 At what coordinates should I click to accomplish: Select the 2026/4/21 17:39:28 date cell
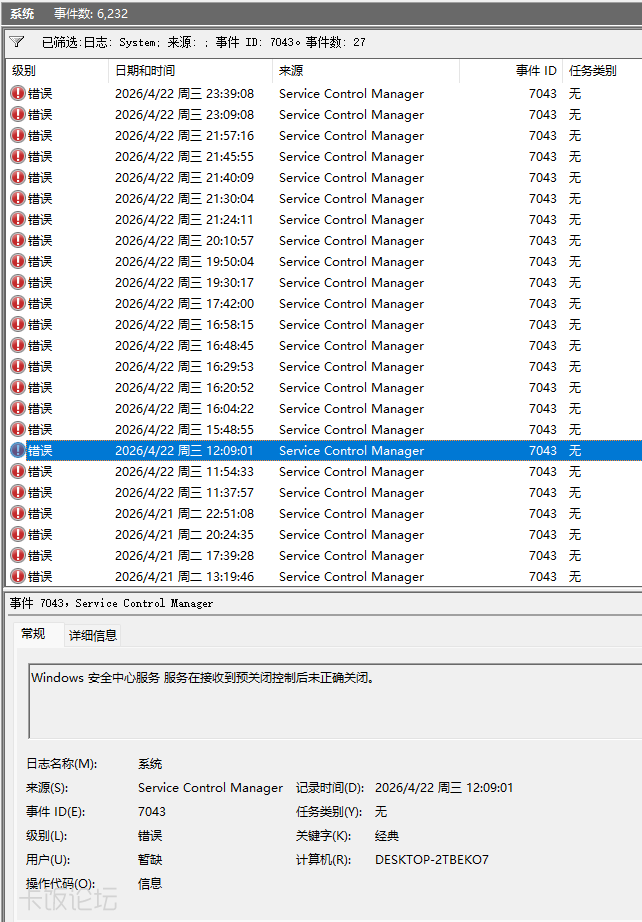(185, 556)
